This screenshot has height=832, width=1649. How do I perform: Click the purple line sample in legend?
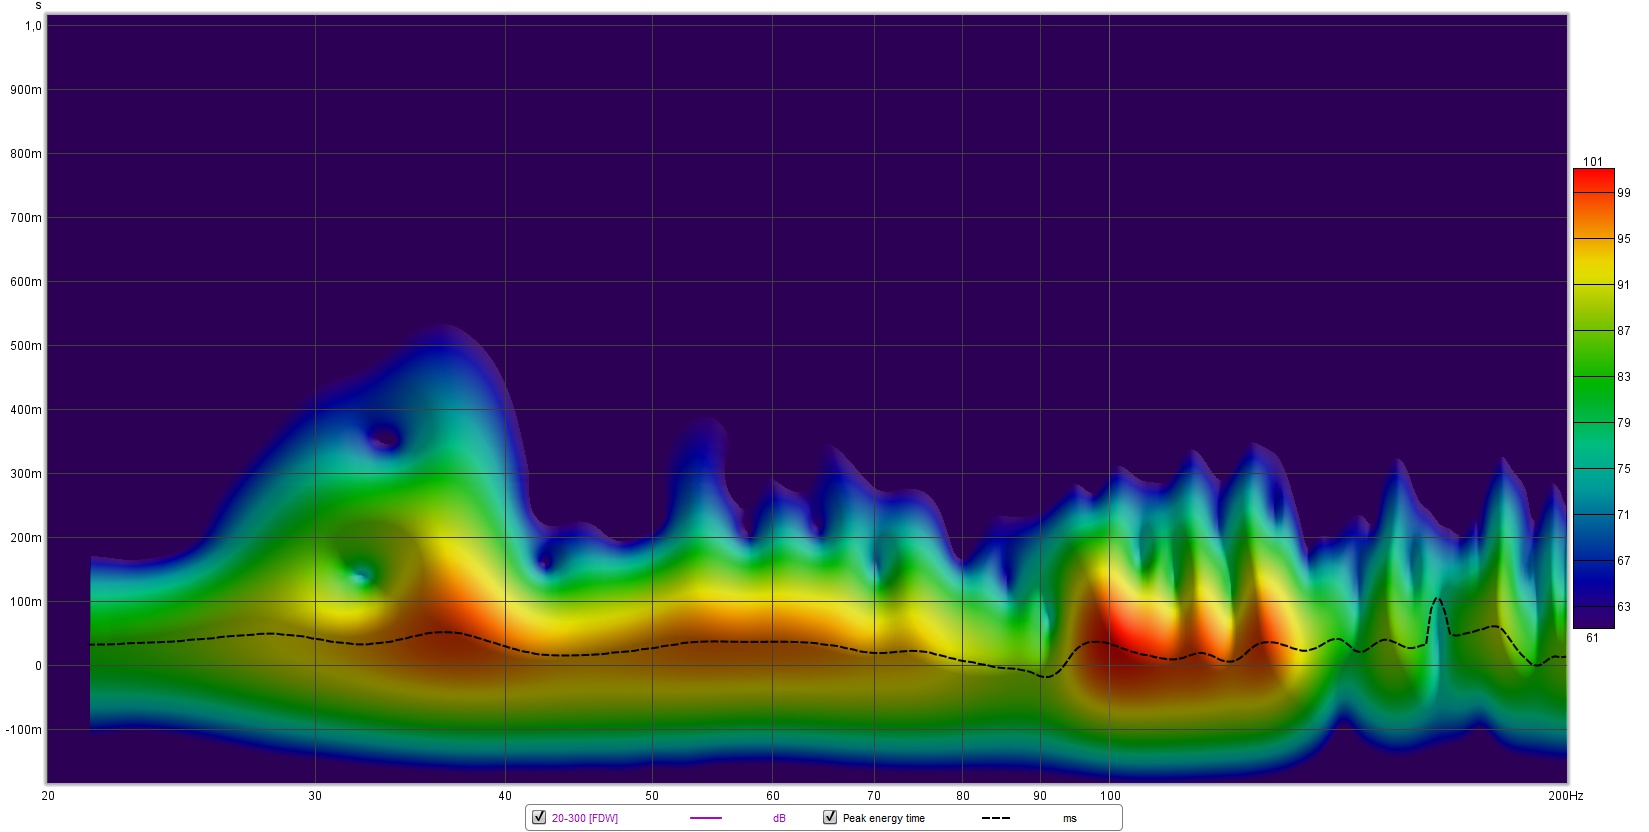[x=705, y=819]
